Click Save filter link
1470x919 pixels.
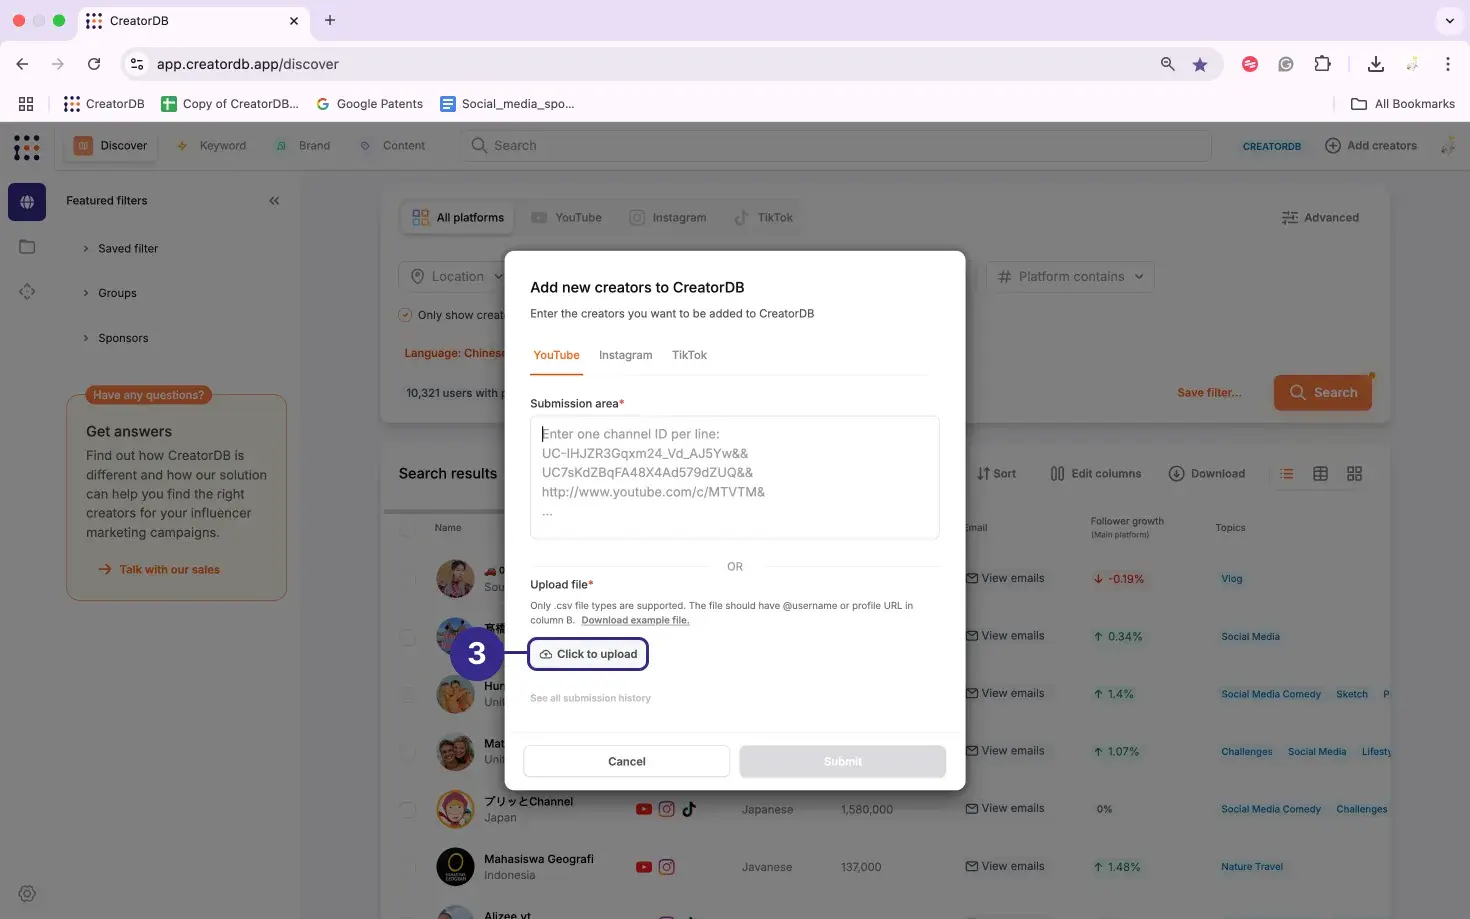(1209, 393)
